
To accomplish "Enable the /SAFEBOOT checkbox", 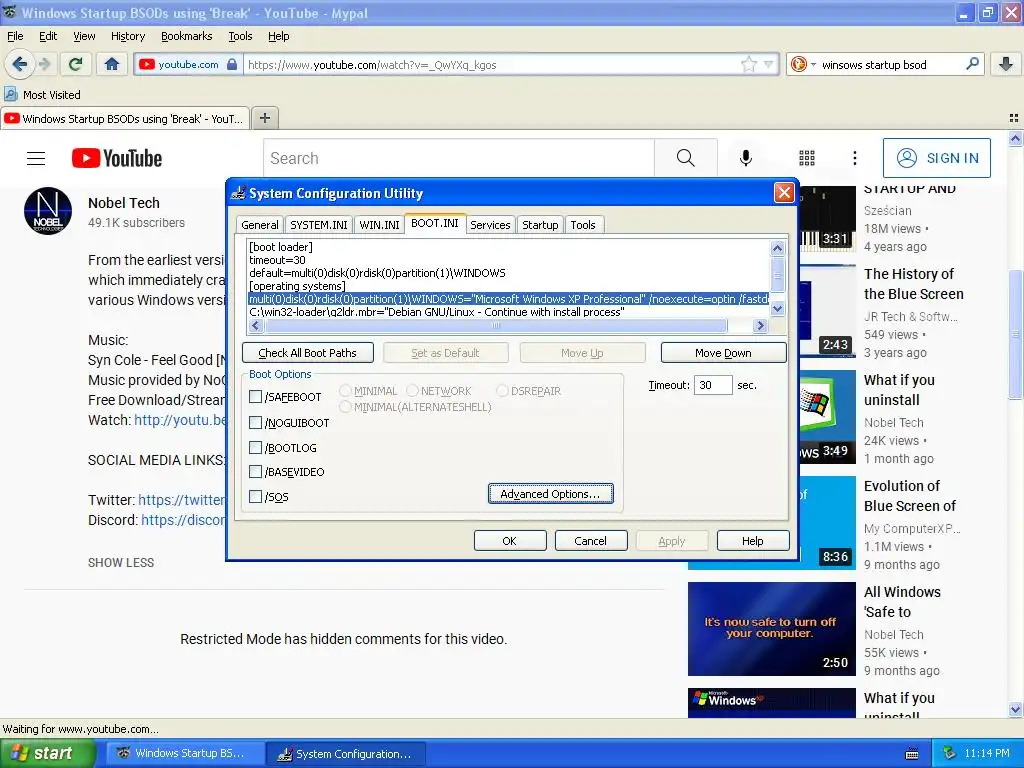I will [x=255, y=396].
